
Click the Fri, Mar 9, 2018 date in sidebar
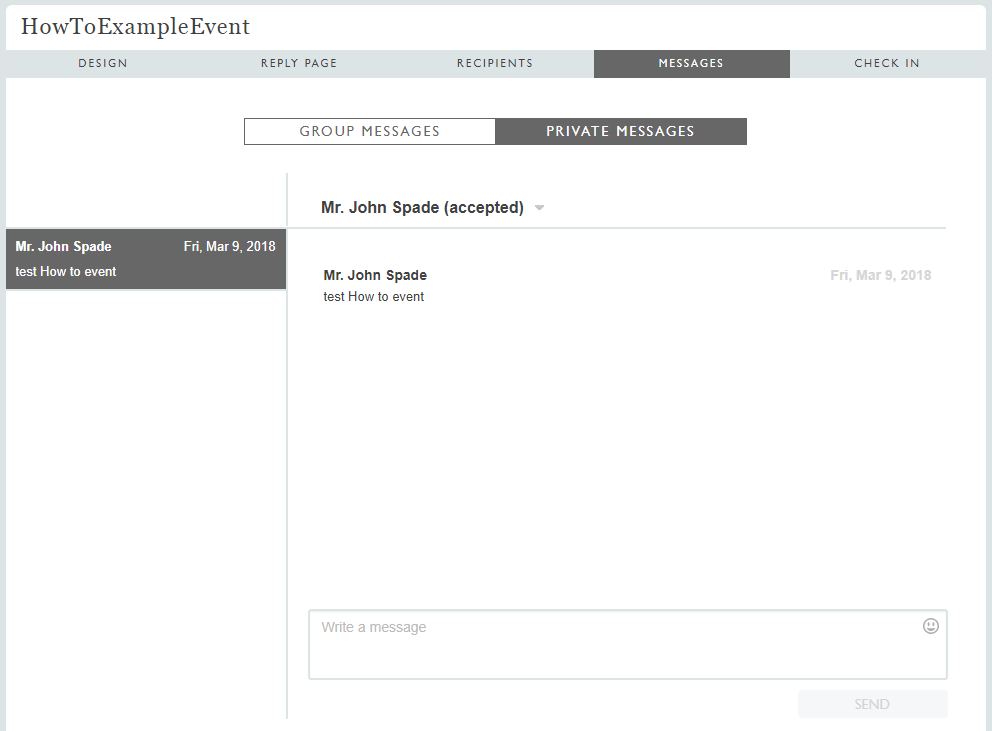pyautogui.click(x=229, y=247)
